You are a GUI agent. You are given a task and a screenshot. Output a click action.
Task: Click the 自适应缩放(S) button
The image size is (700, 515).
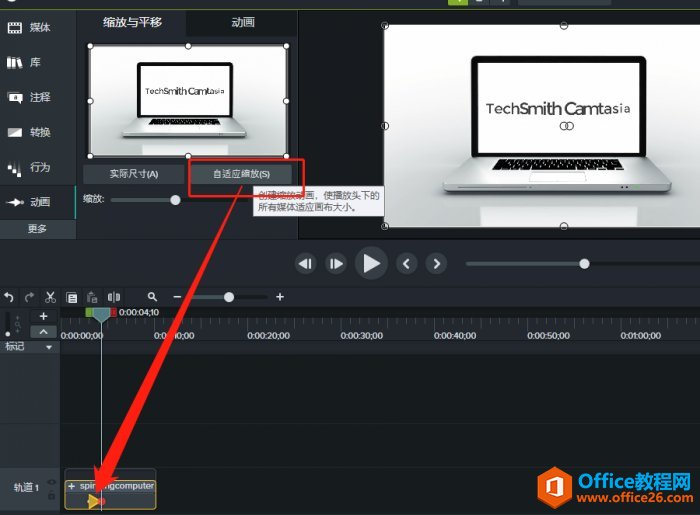[239, 174]
